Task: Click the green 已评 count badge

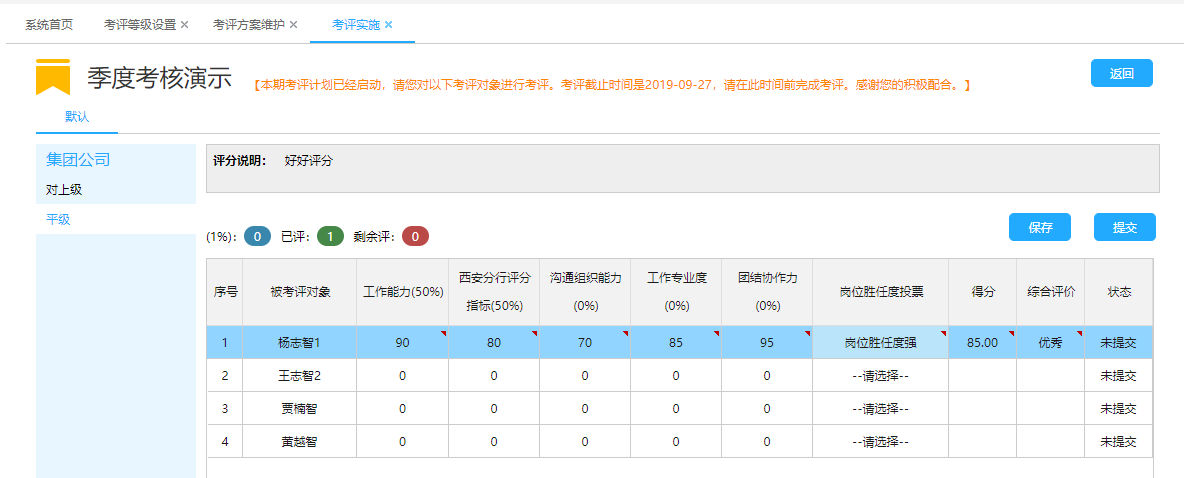Action: click(x=331, y=236)
